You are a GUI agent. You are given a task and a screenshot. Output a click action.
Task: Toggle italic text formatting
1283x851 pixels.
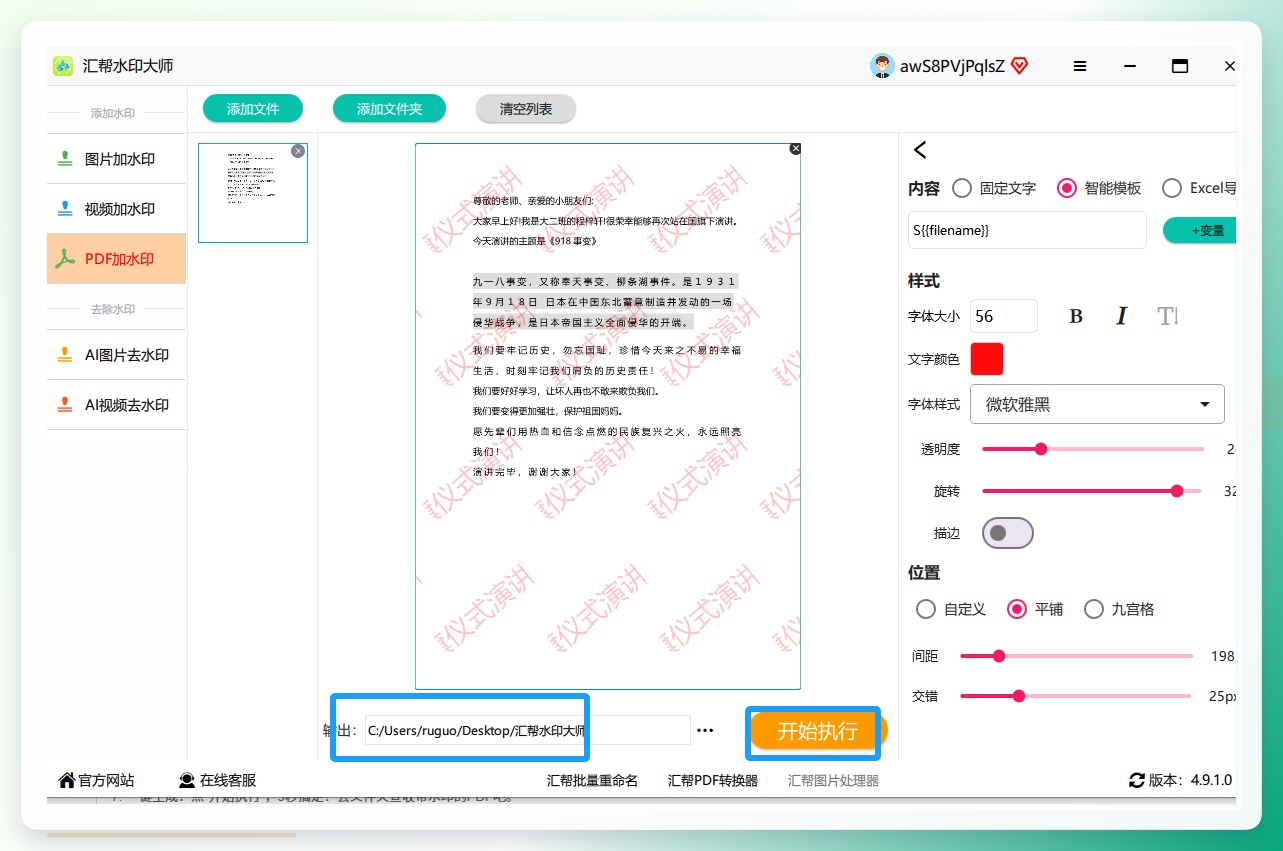coord(1121,316)
